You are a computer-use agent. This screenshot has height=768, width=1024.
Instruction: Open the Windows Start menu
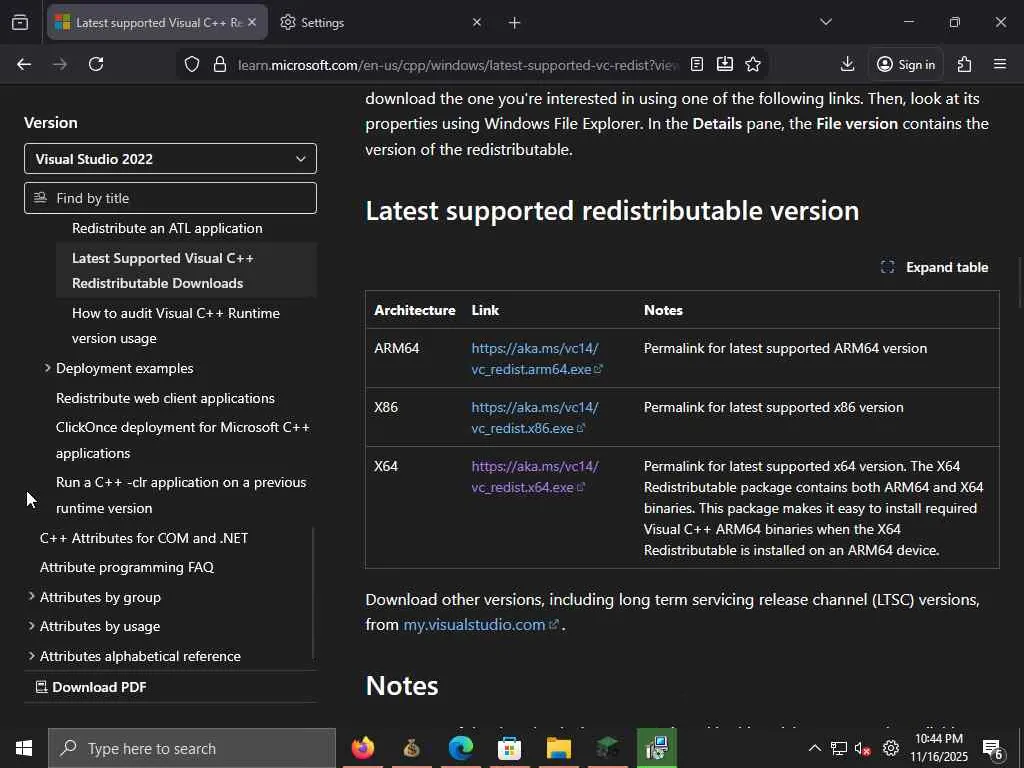[24, 748]
